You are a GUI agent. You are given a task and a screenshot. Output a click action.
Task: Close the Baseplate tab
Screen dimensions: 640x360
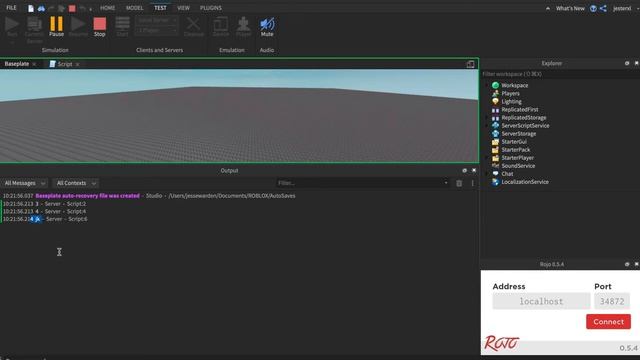[x=34, y=64]
